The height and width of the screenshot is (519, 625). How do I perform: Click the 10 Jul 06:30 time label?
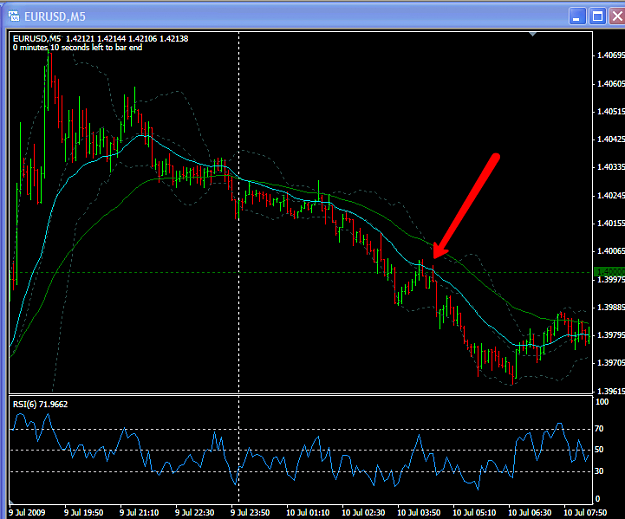[x=530, y=513]
